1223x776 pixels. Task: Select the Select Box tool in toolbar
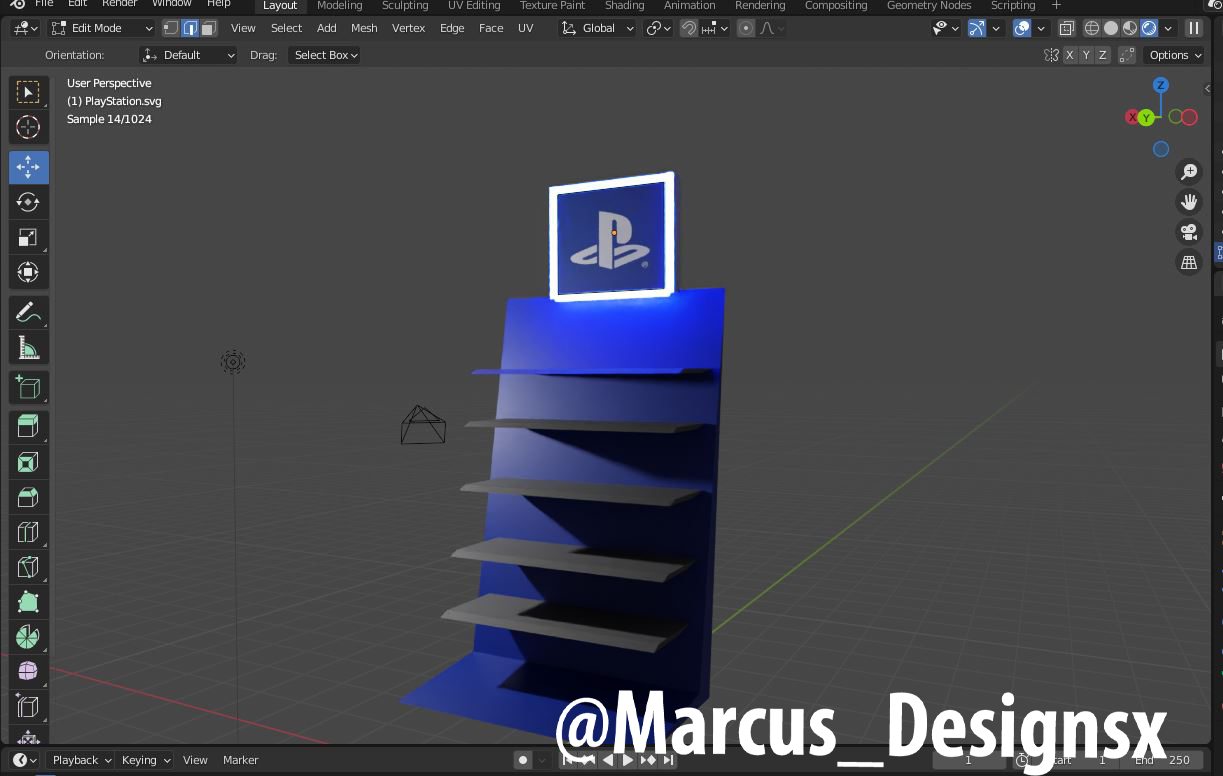coord(28,92)
